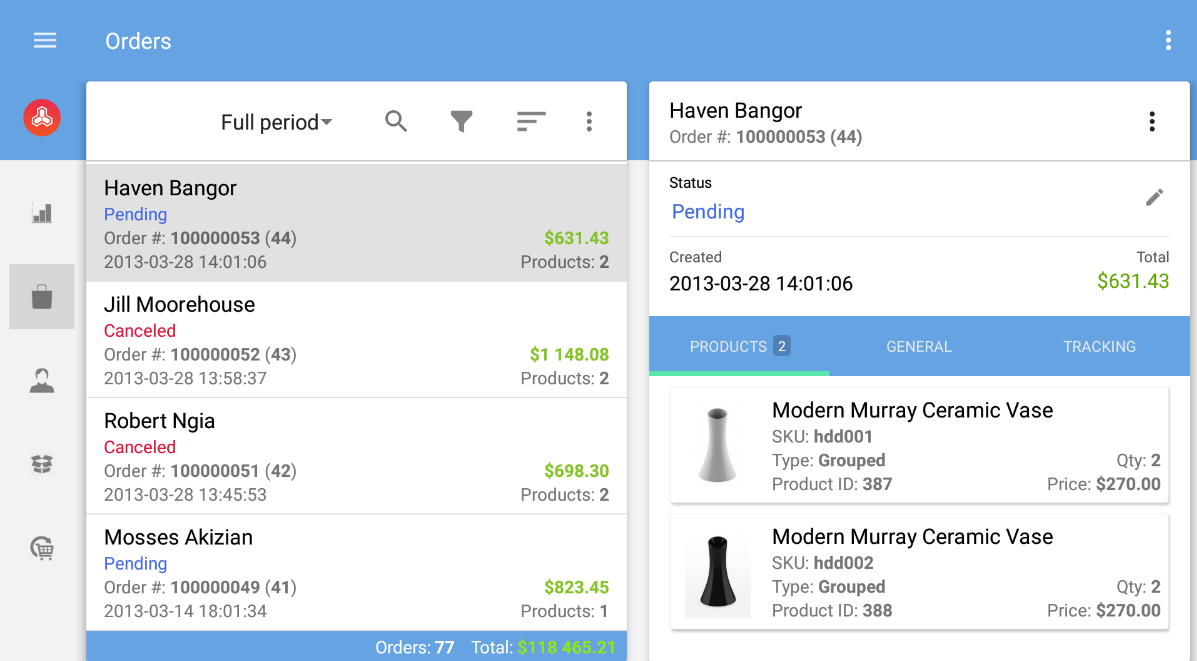Screen dimensions: 1197x661
Task: Open Haven Bangor order detail overflow menu
Action: [x=1152, y=121]
